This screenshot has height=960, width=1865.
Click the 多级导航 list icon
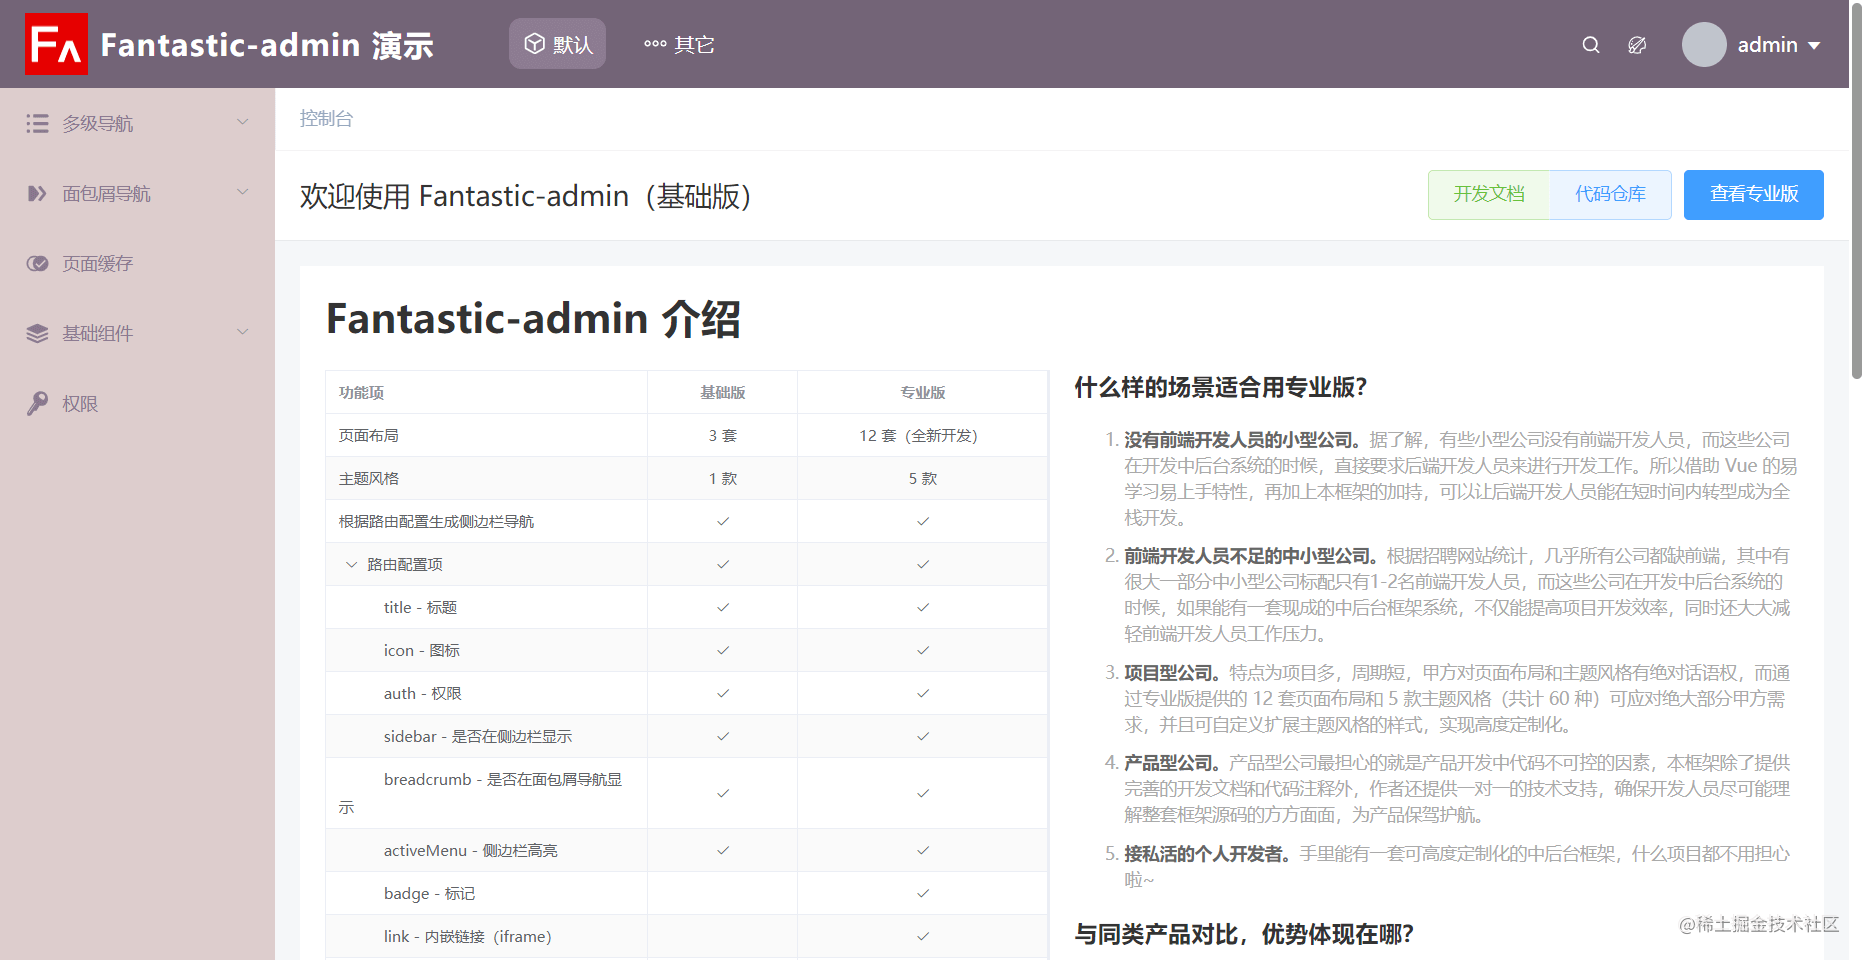37,123
